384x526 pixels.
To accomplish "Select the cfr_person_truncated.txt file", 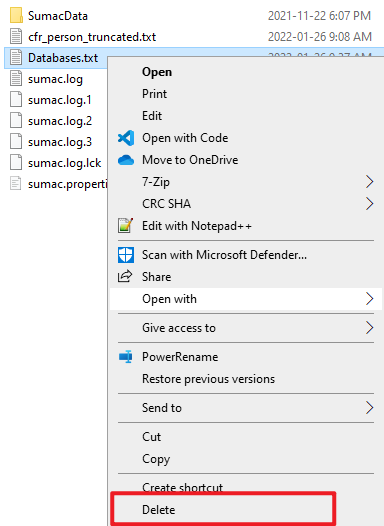I will [92, 37].
